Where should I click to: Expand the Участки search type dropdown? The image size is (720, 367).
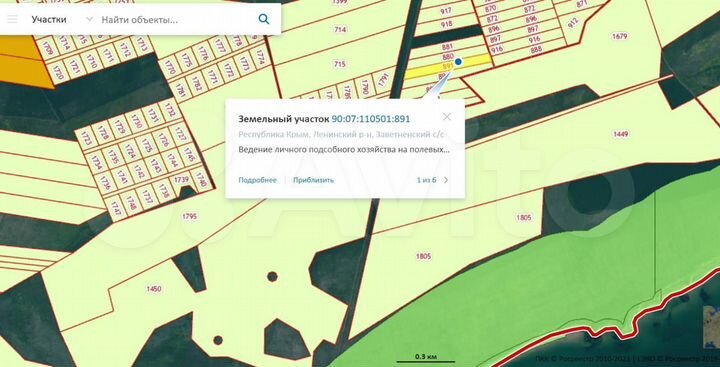tap(89, 19)
